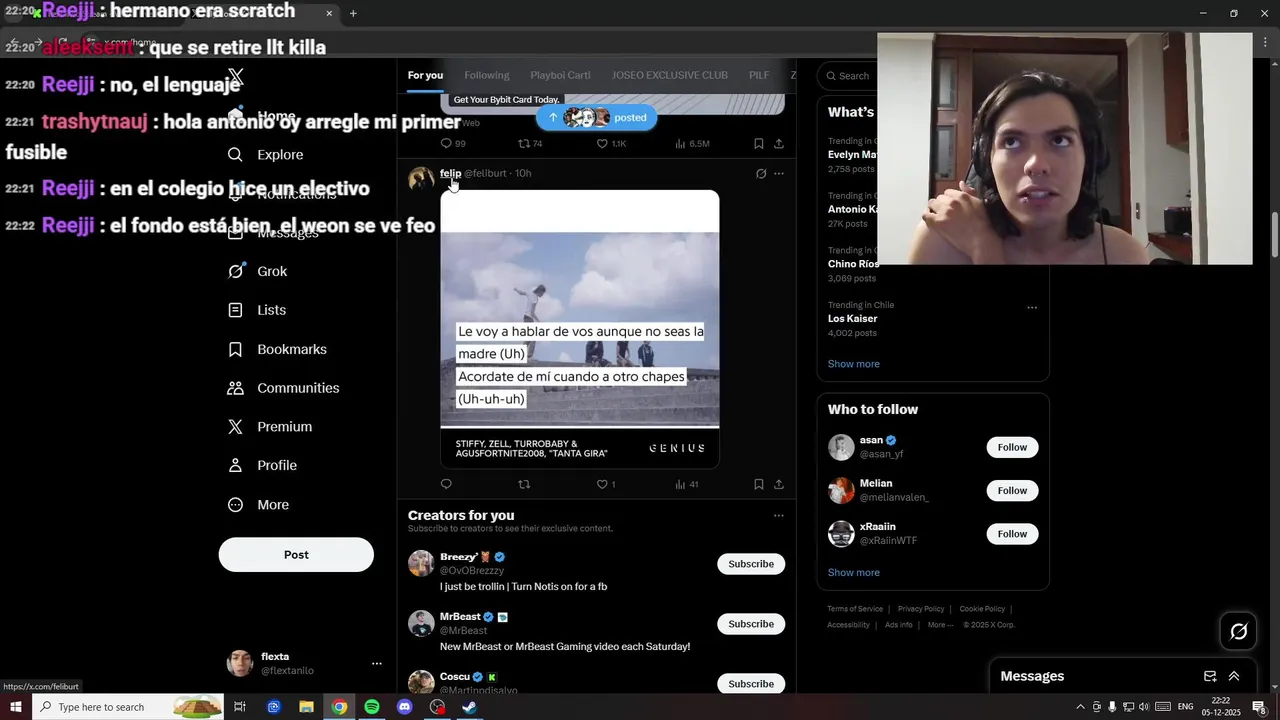The width and height of the screenshot is (1280, 720).
Task: Show more accounts to follow
Action: click(x=854, y=573)
